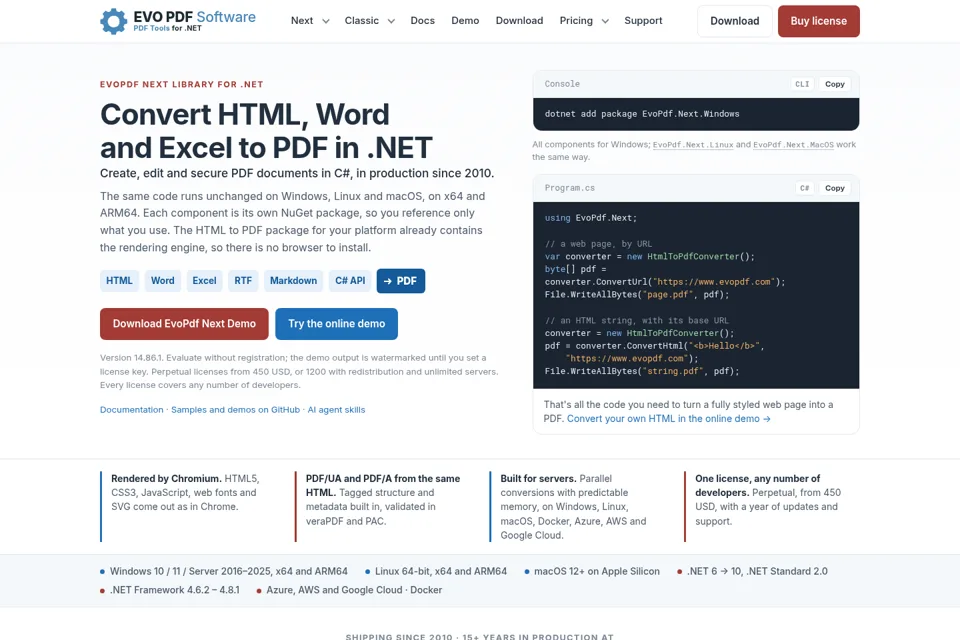Click the Buy license button
Screen dimensions: 960x640
[819, 21]
